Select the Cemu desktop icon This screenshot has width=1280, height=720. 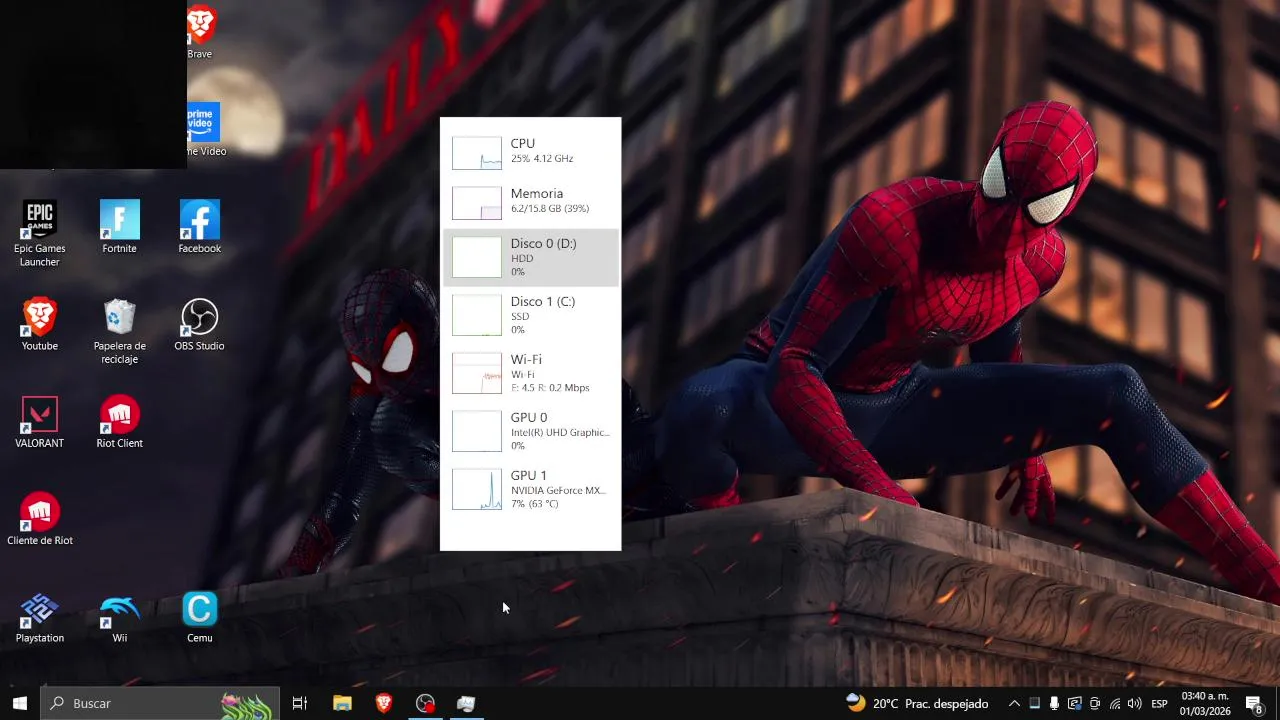point(200,617)
